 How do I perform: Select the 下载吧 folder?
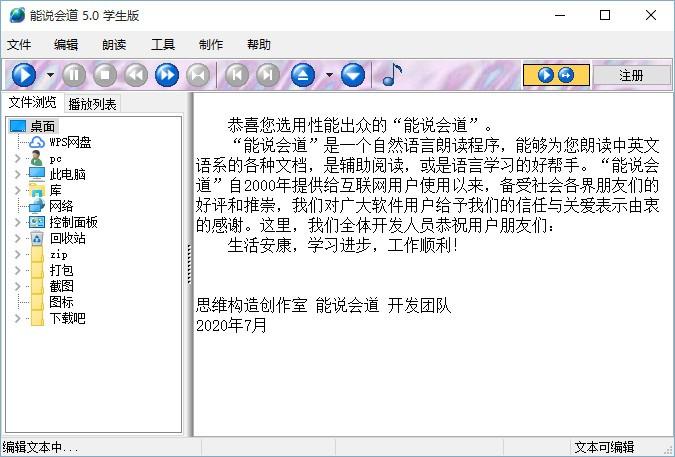click(x=68, y=318)
